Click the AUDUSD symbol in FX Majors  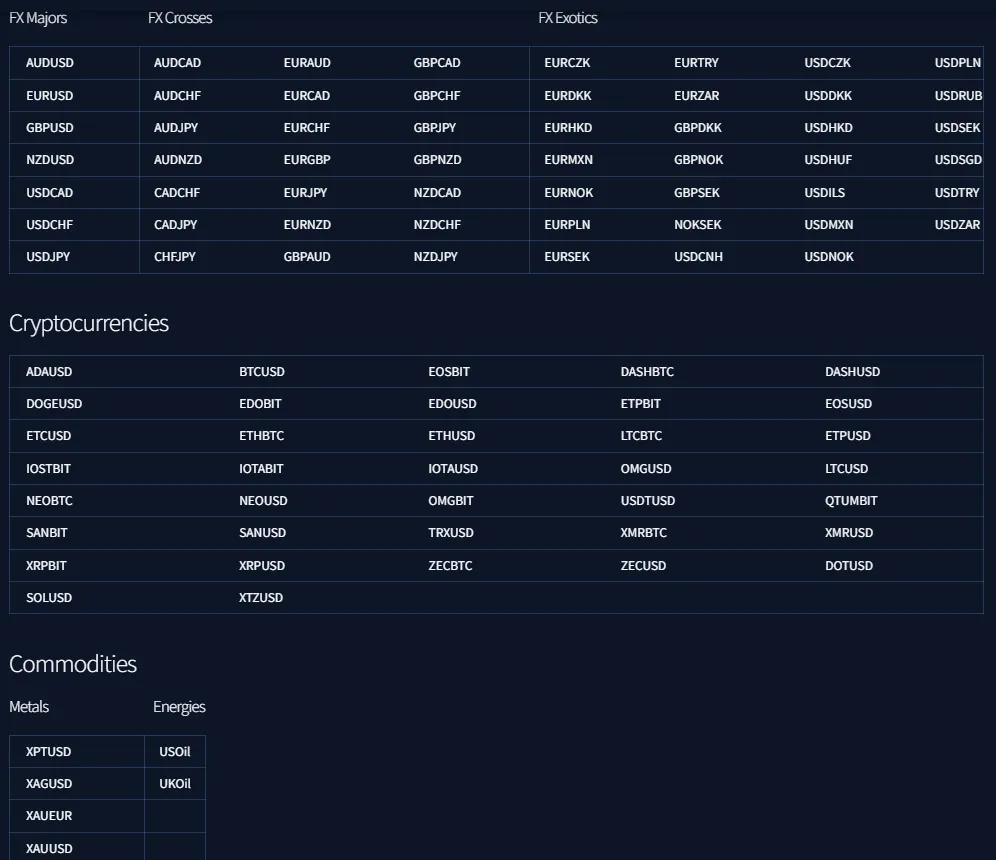coord(50,63)
